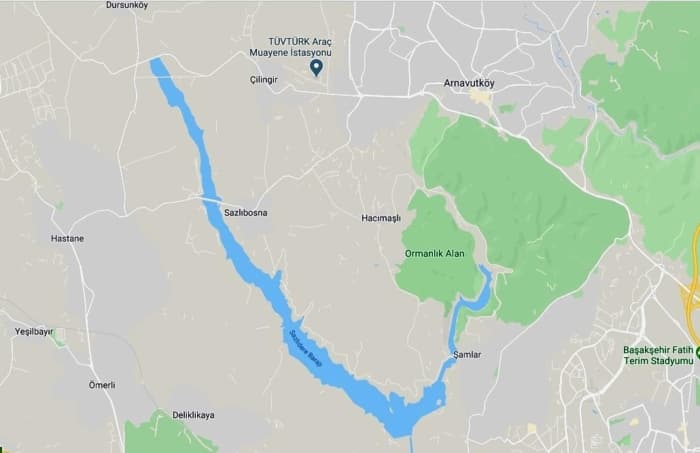Select the Şamlar place label
700x453 pixels.
(467, 355)
